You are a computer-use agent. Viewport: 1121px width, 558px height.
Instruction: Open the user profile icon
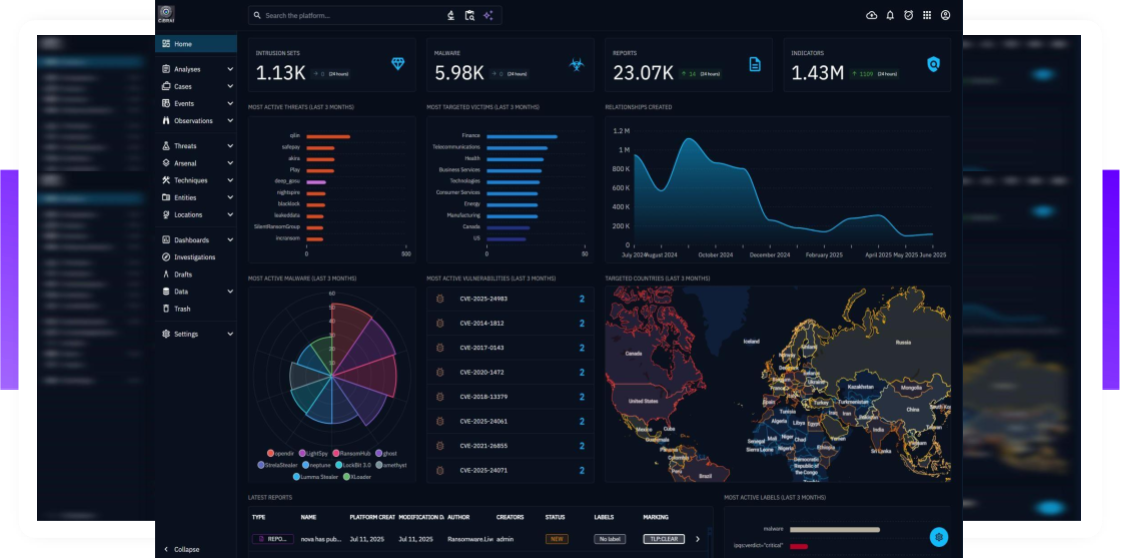click(x=945, y=15)
